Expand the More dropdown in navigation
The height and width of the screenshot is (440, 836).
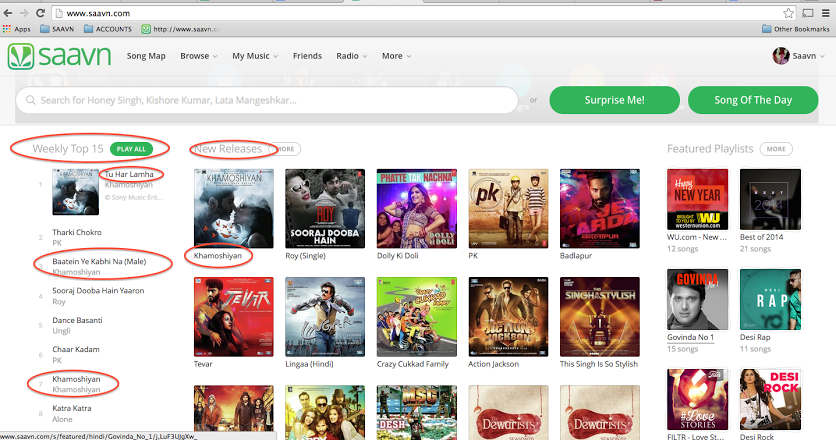(396, 56)
